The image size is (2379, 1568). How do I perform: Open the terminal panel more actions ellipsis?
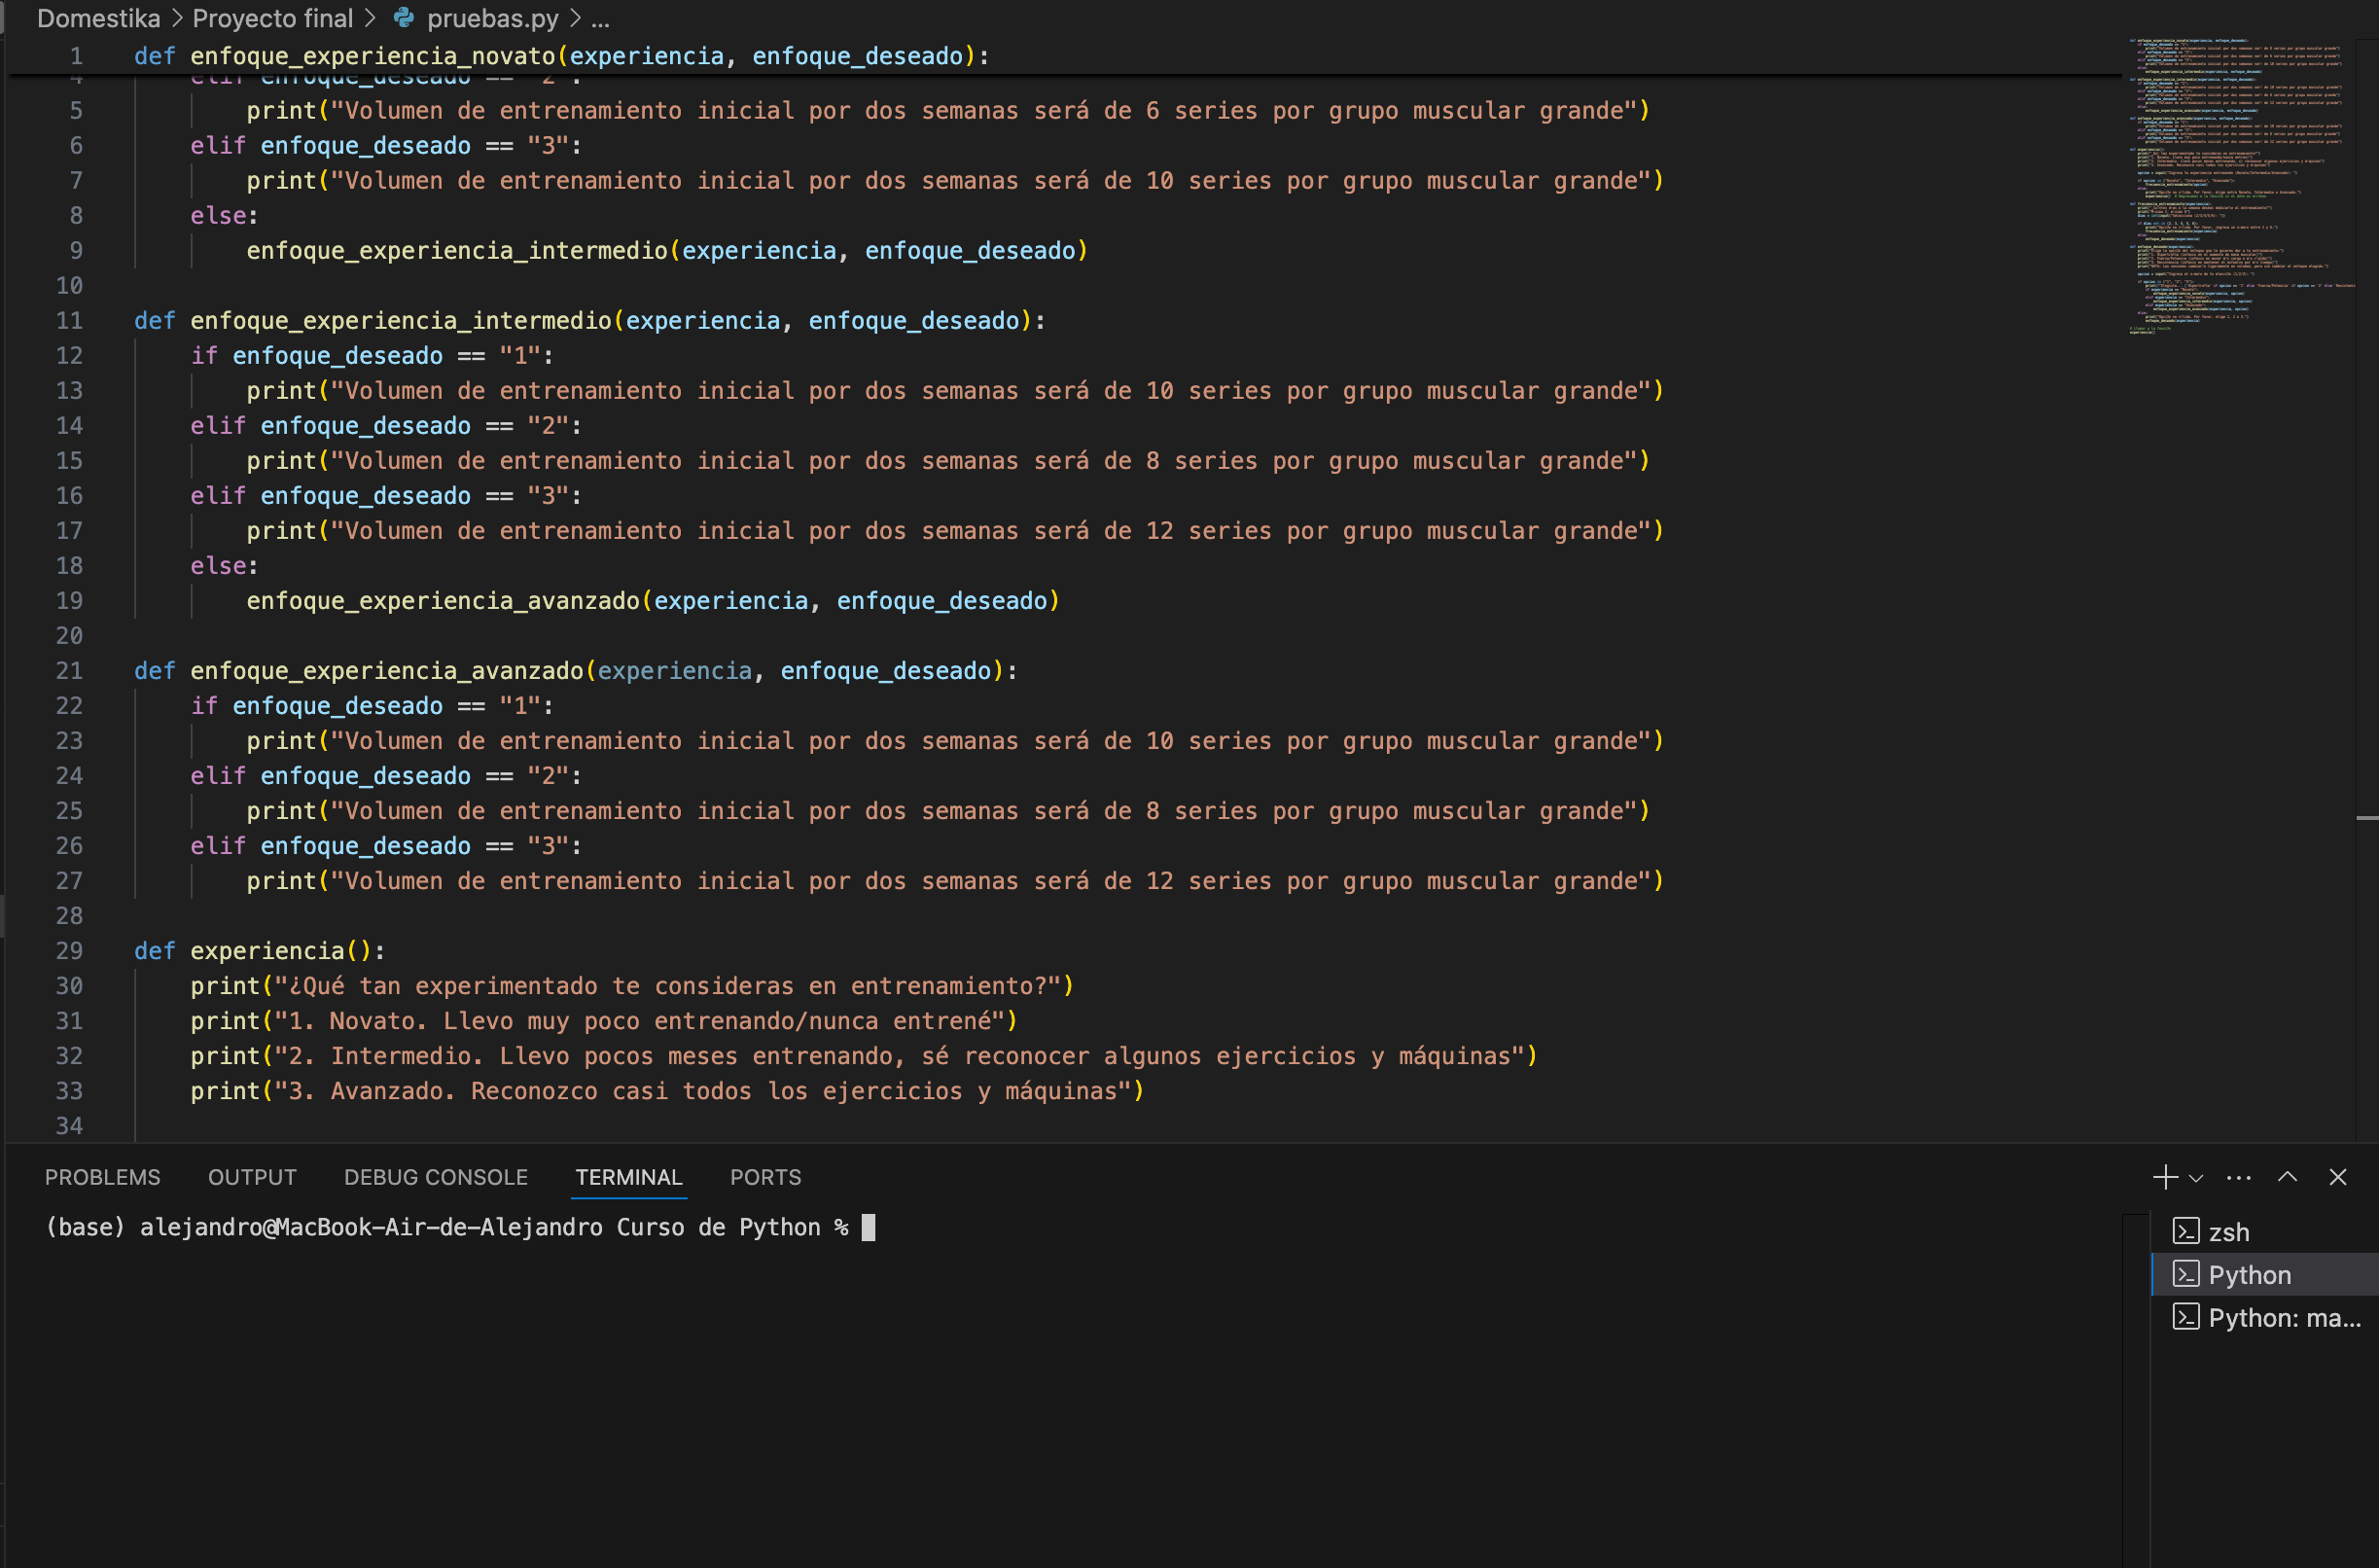point(2239,1177)
